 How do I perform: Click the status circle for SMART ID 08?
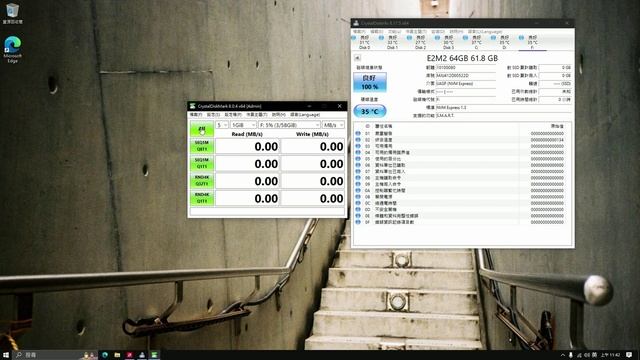[358, 178]
